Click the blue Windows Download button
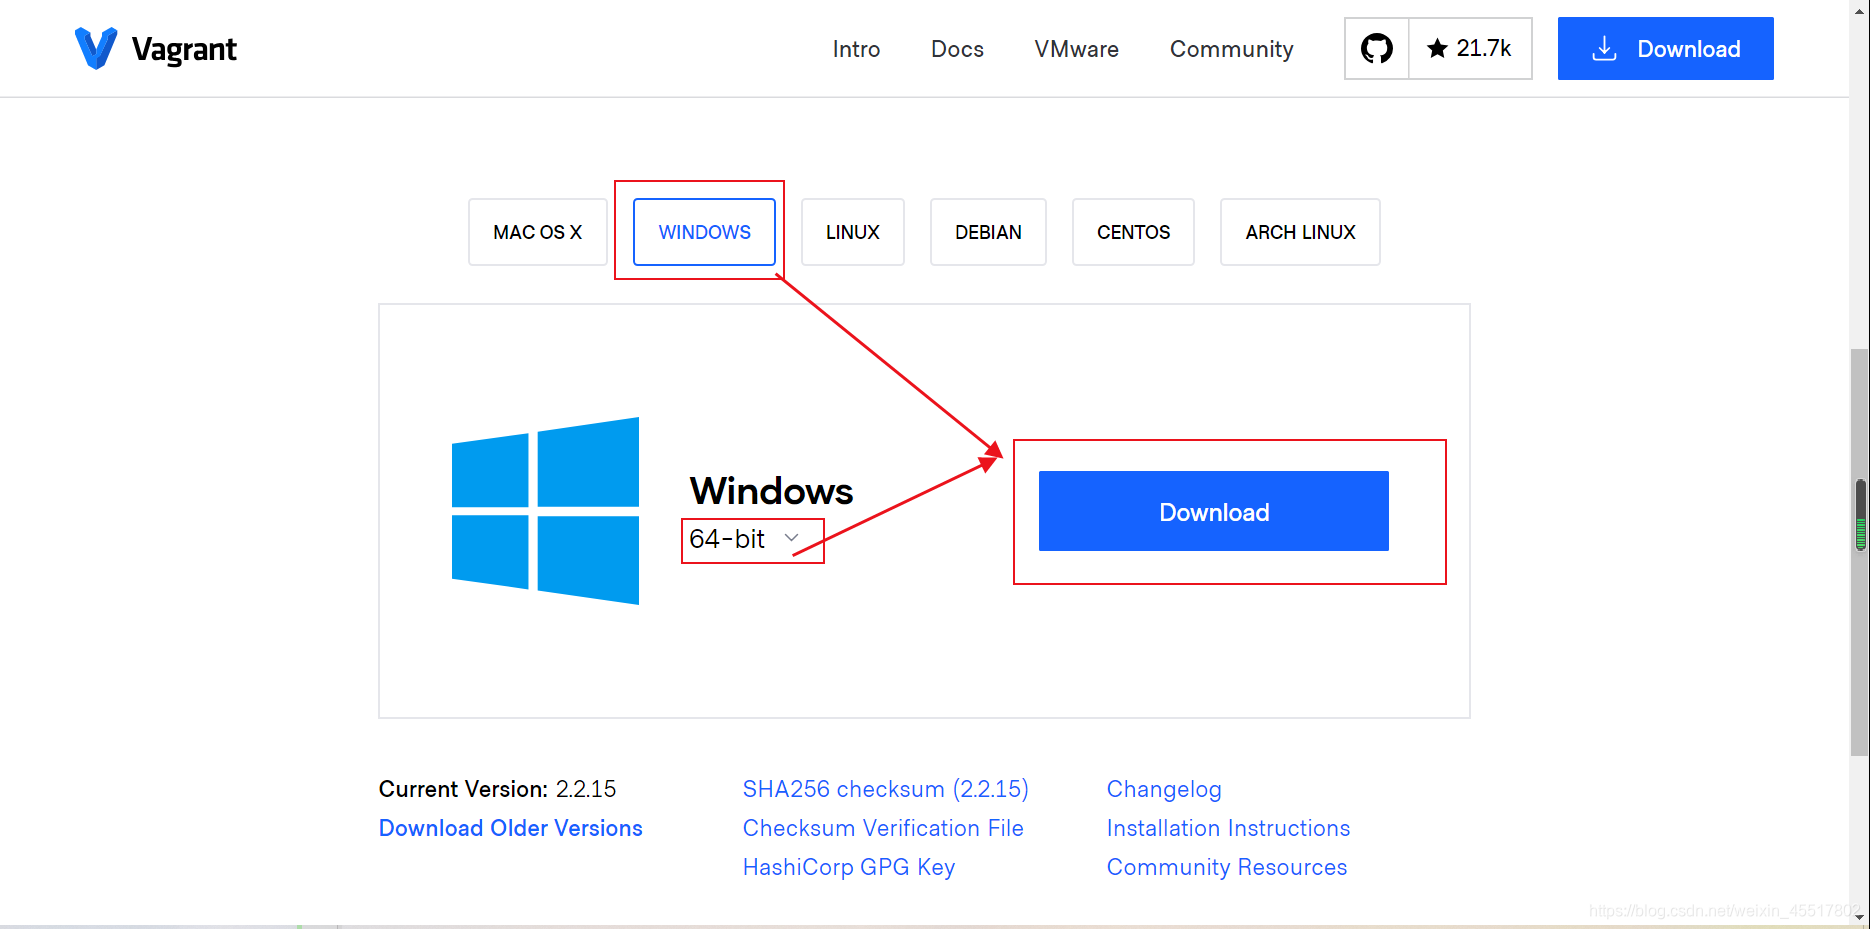The width and height of the screenshot is (1870, 929). (x=1214, y=511)
